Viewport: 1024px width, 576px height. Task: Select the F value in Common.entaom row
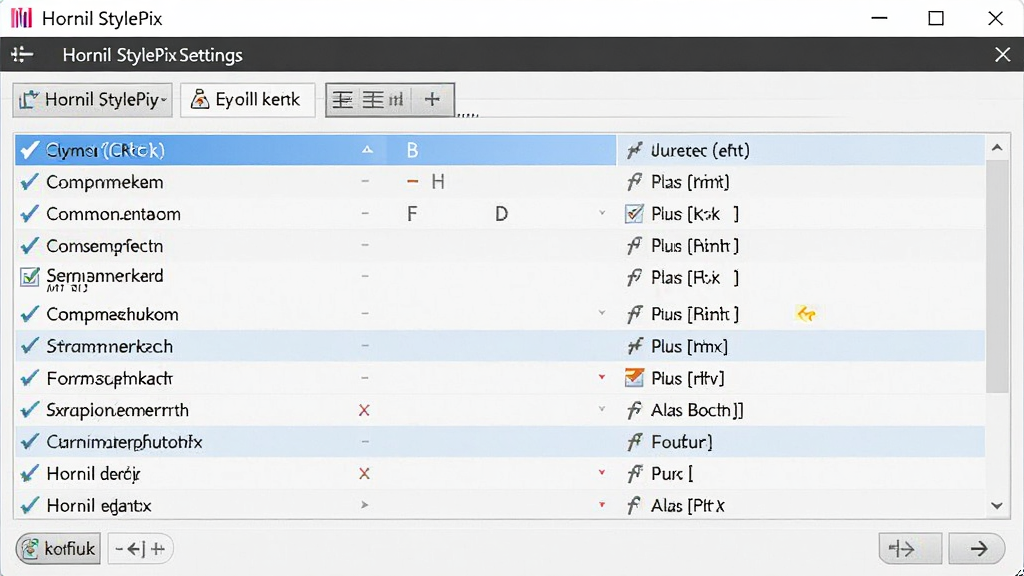(411, 214)
